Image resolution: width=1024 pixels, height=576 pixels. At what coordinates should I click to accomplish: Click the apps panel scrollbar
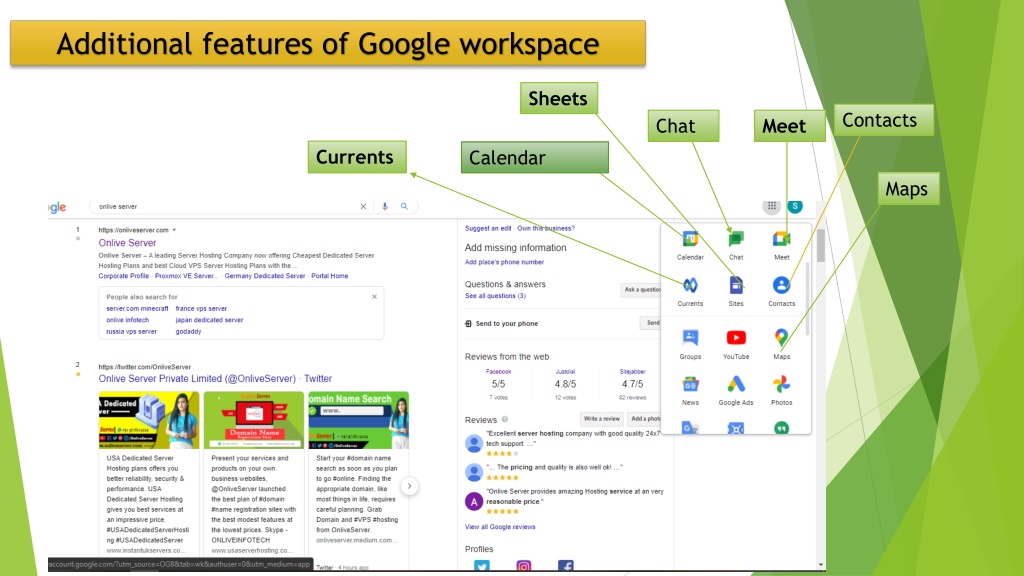808,298
